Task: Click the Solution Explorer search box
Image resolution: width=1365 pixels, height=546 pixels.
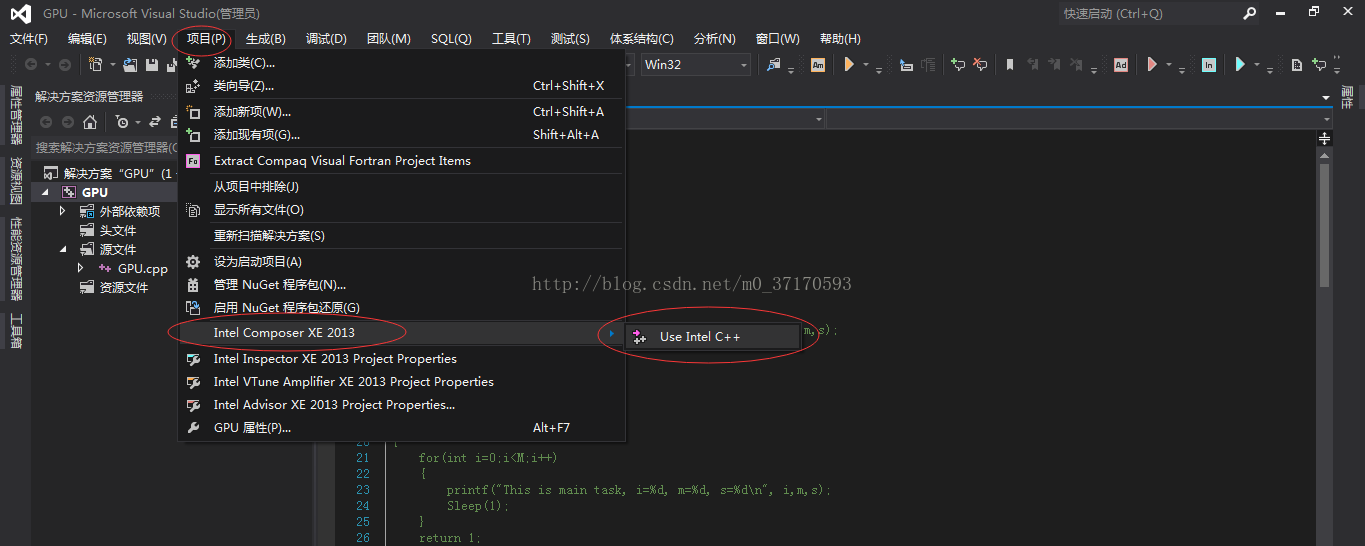Action: point(105,147)
